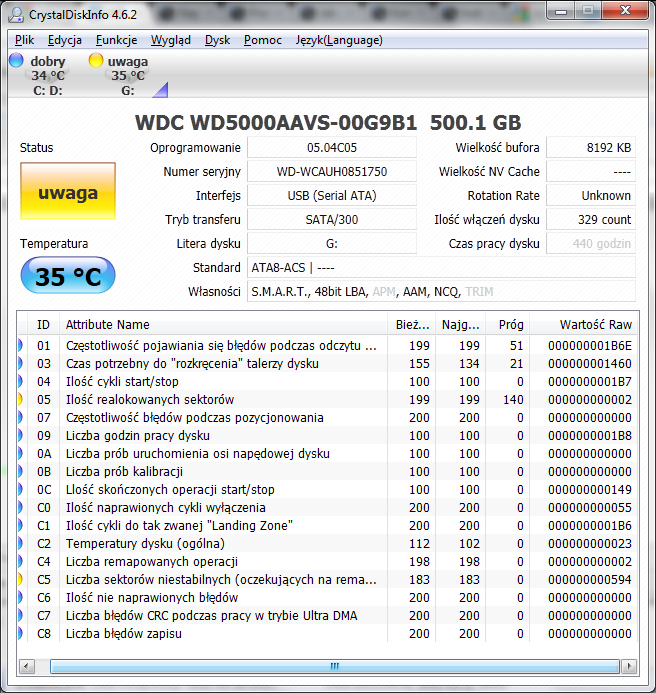Click the yellow status icon of row 05
Screen dimensions: 656x693
coord(20,399)
